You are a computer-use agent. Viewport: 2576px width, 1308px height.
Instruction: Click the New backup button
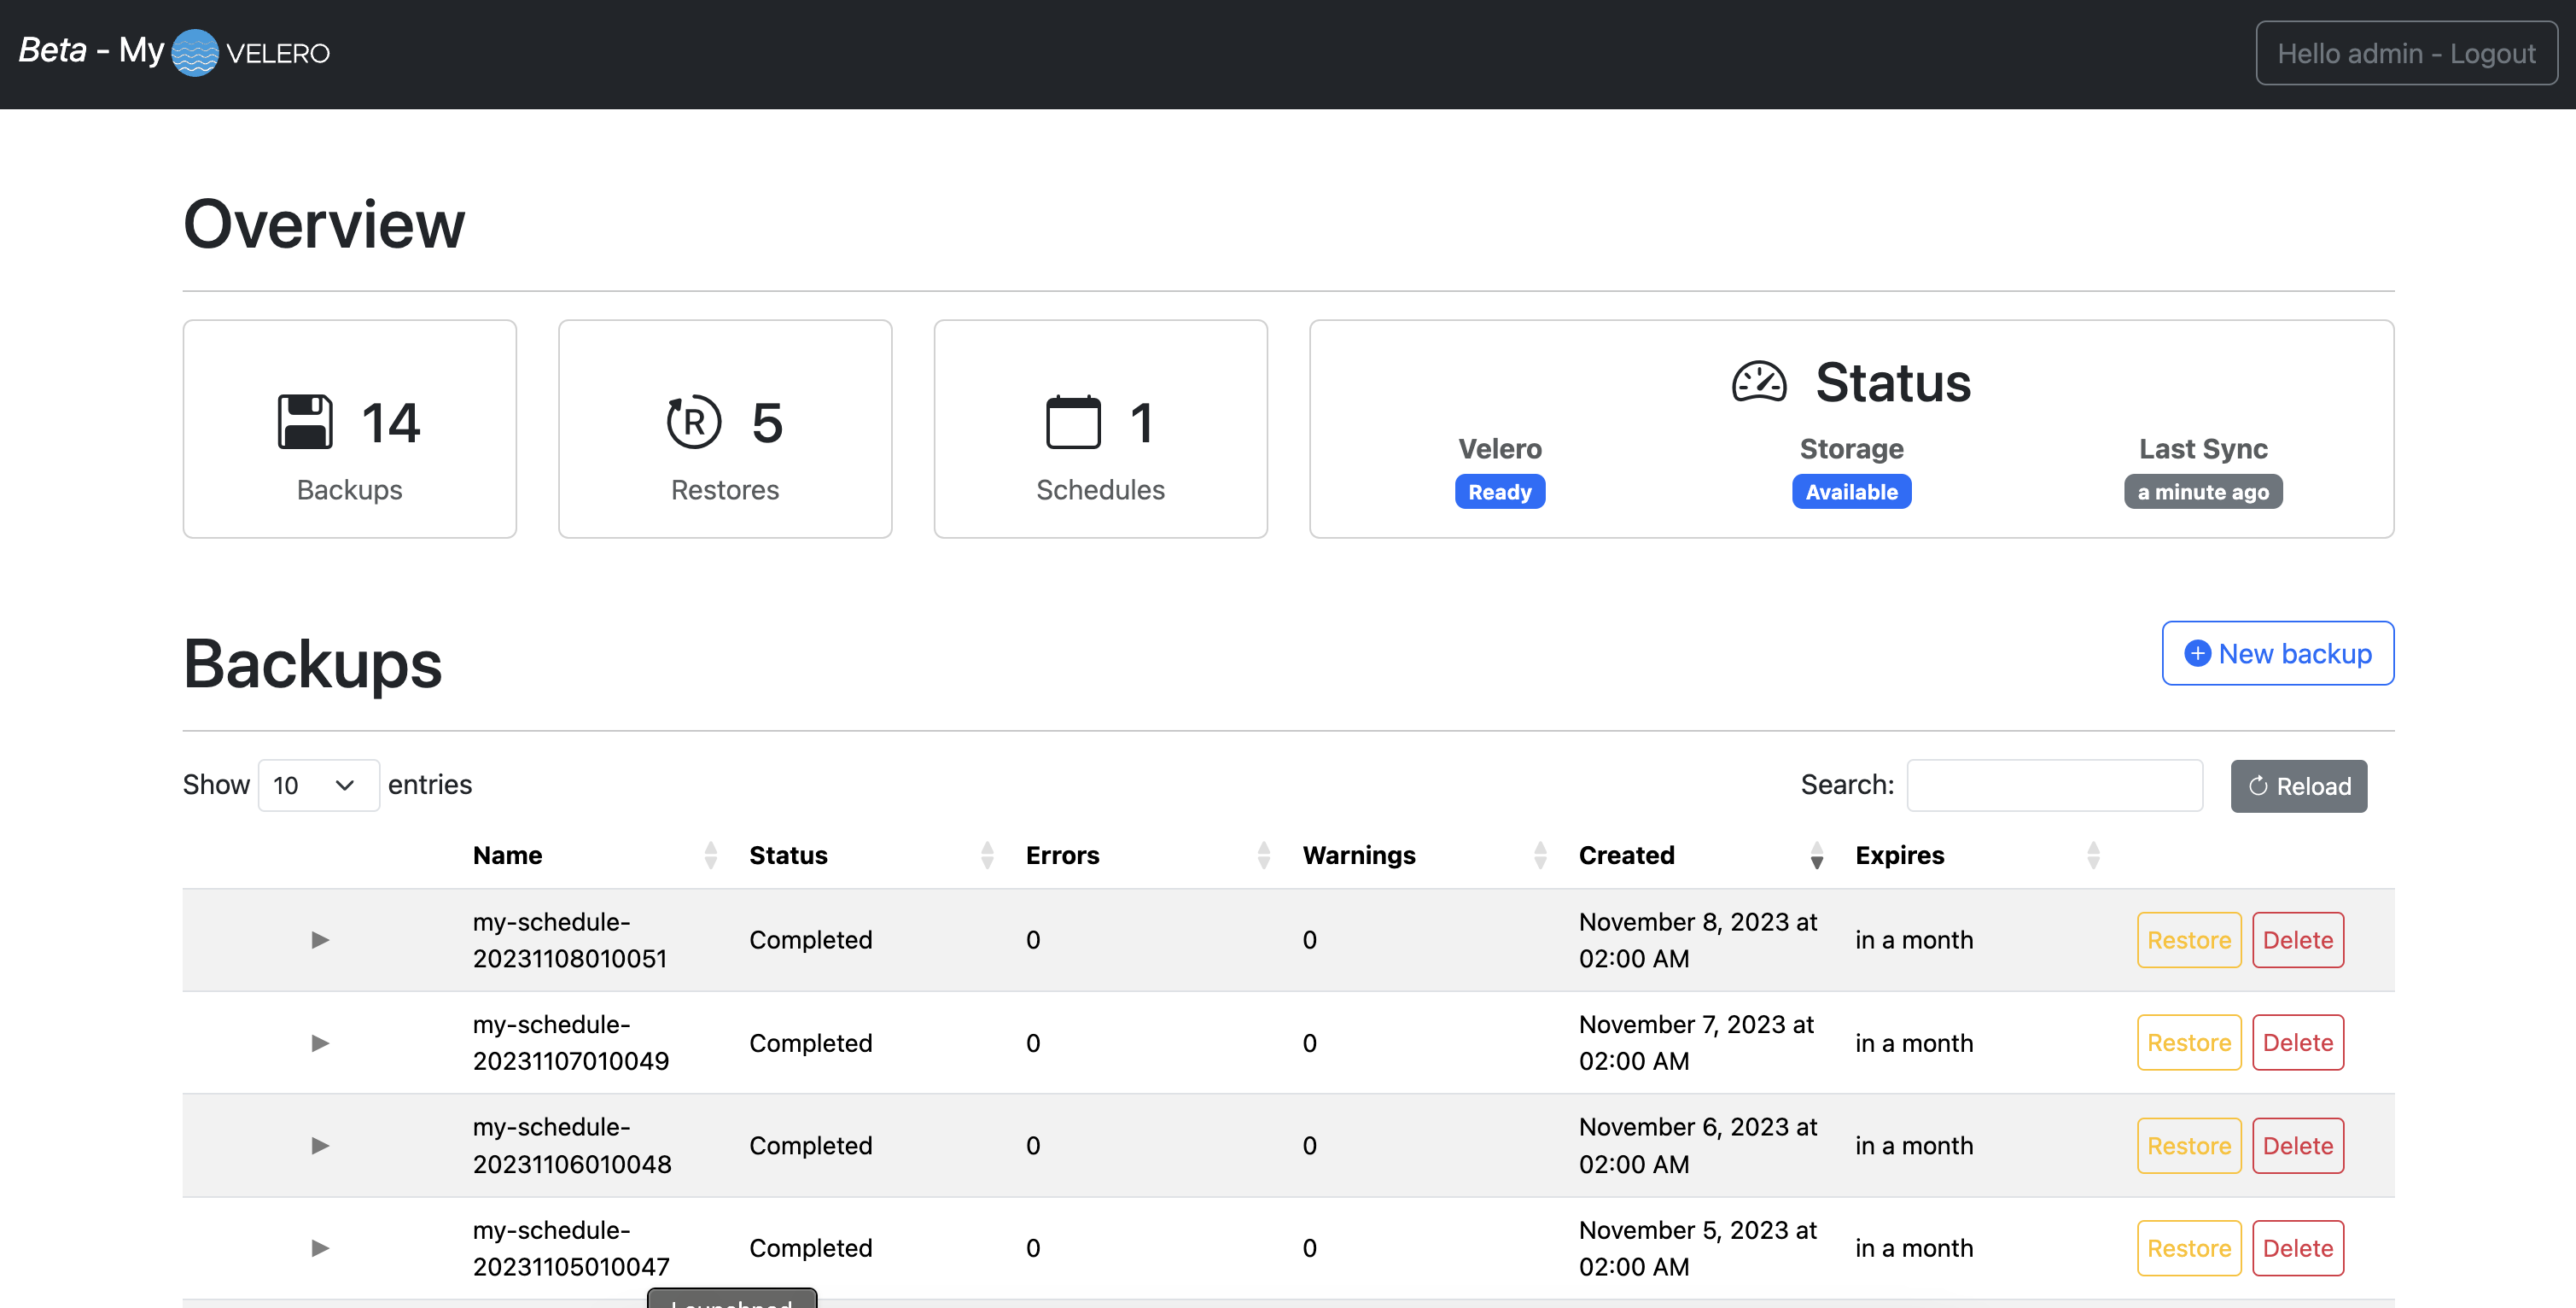2277,653
